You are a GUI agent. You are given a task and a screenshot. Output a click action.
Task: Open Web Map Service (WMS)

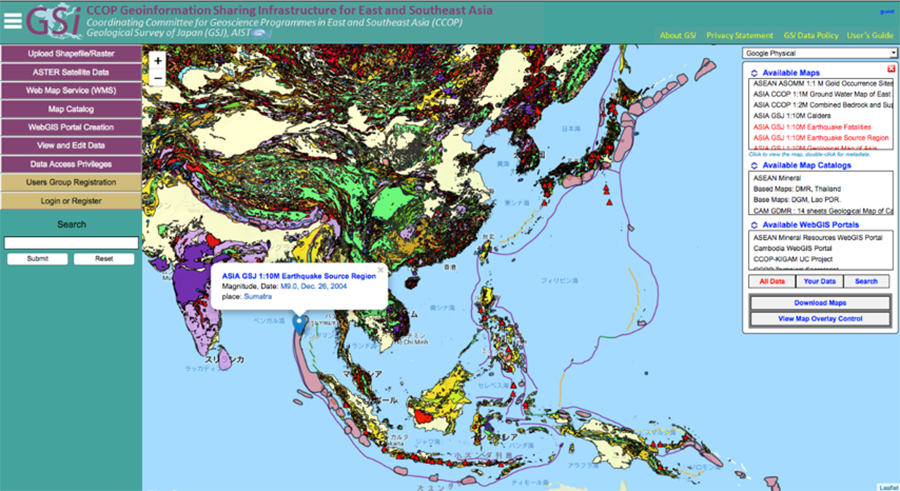(x=71, y=91)
